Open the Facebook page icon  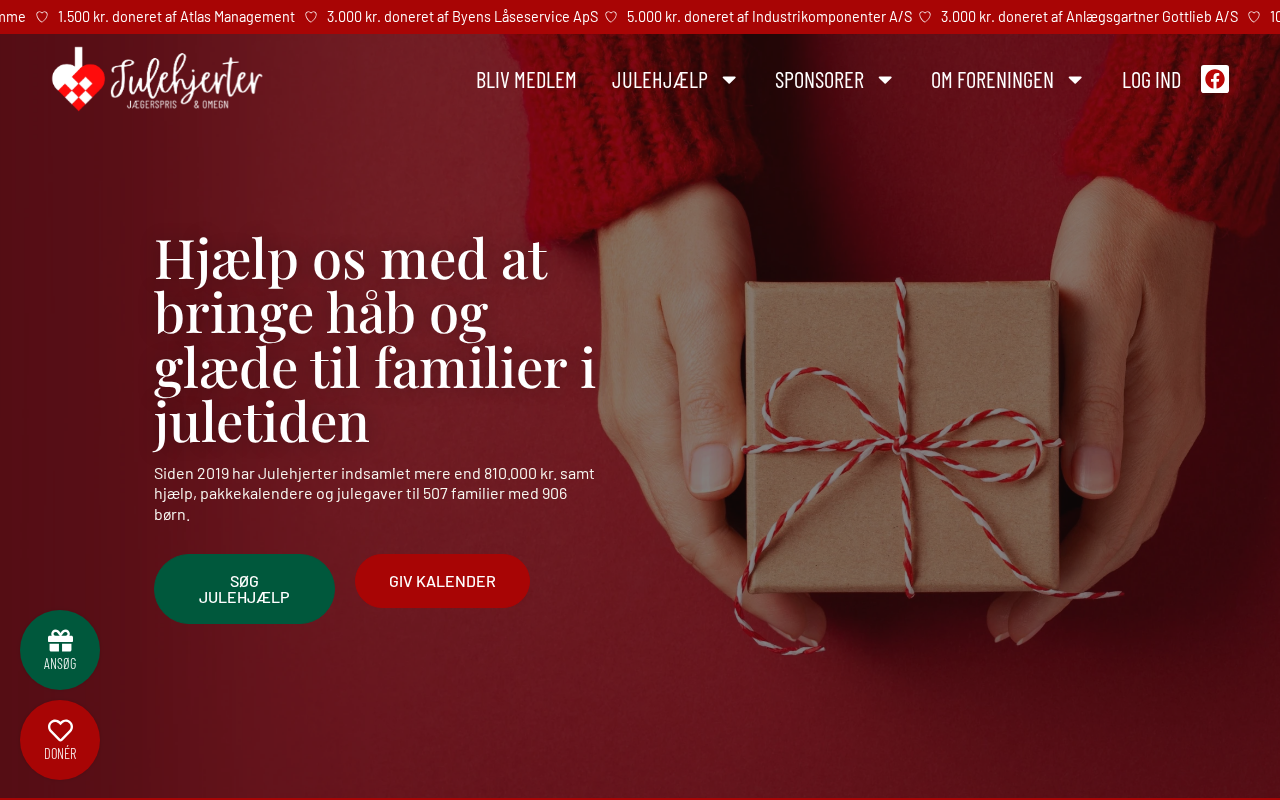pyautogui.click(x=1215, y=79)
